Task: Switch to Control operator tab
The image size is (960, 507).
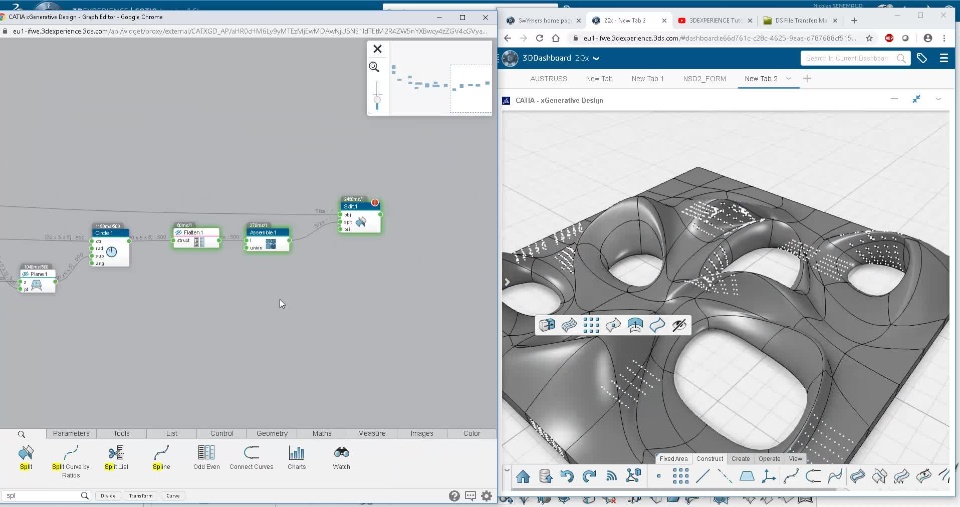Action: pos(222,434)
